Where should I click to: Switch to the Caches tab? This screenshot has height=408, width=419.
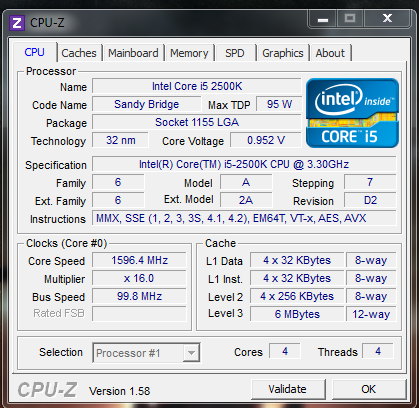pos(79,53)
